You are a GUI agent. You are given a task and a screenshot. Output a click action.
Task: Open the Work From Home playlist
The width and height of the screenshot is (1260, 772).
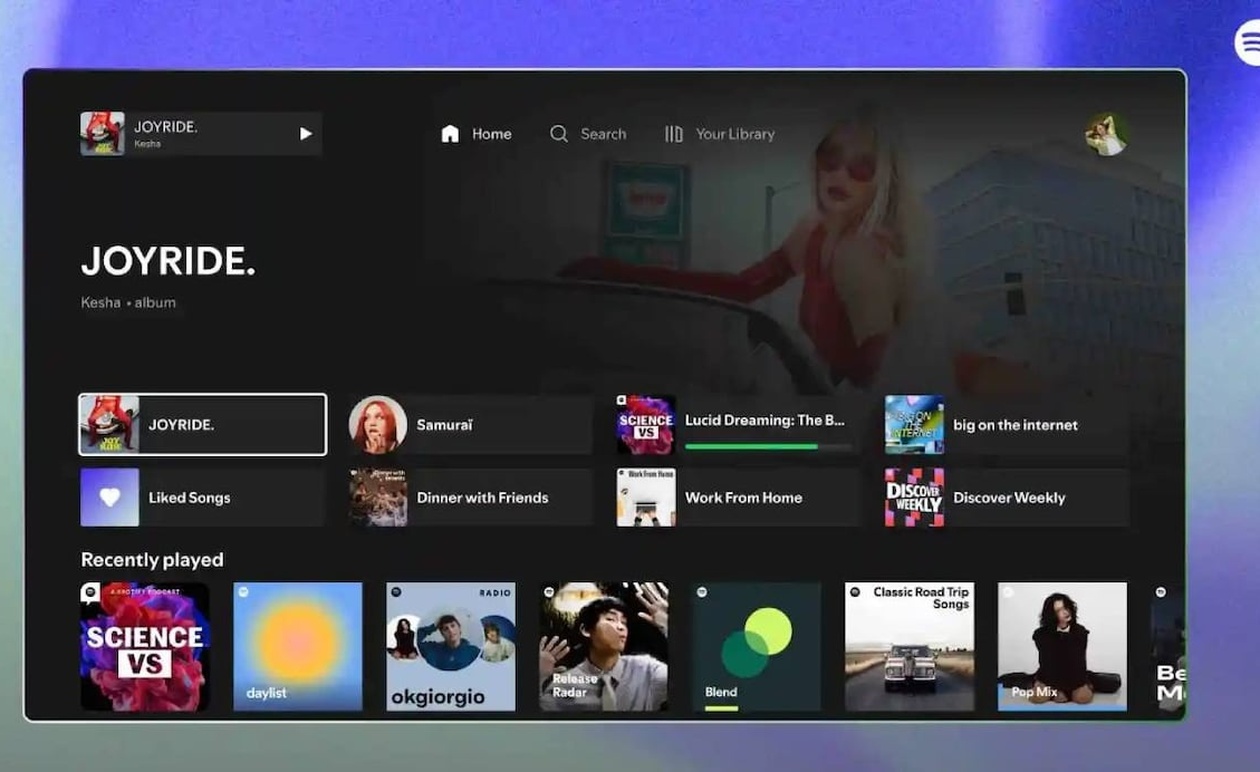(735, 497)
